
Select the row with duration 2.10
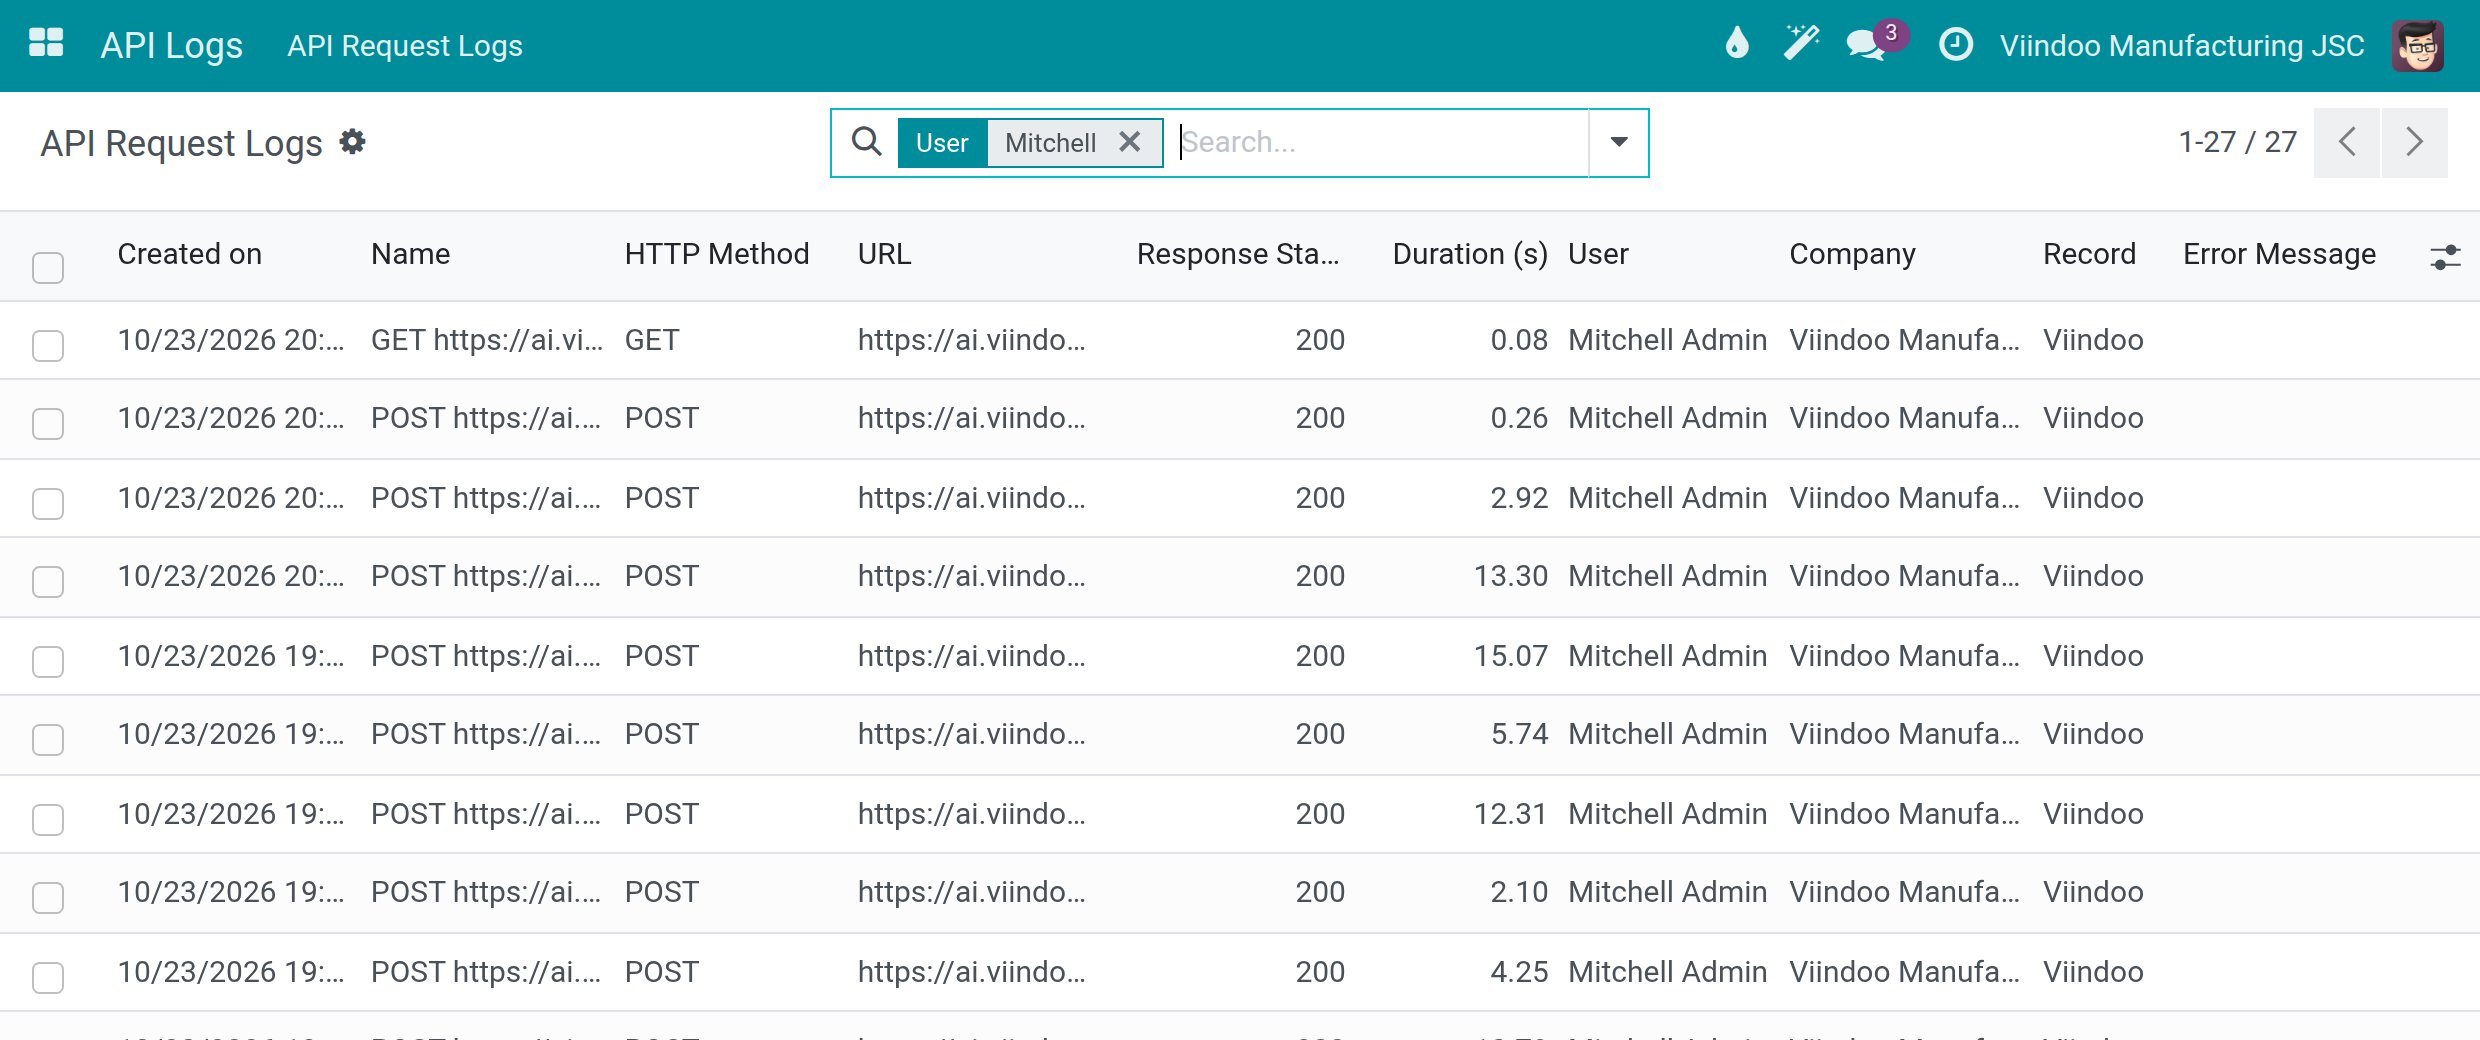click(x=48, y=897)
